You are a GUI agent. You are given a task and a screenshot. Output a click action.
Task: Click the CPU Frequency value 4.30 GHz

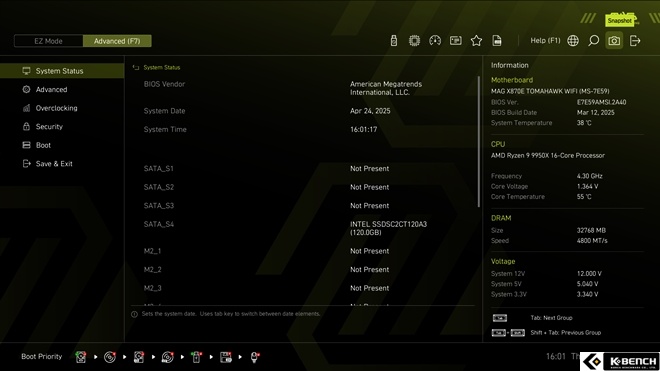click(589, 176)
